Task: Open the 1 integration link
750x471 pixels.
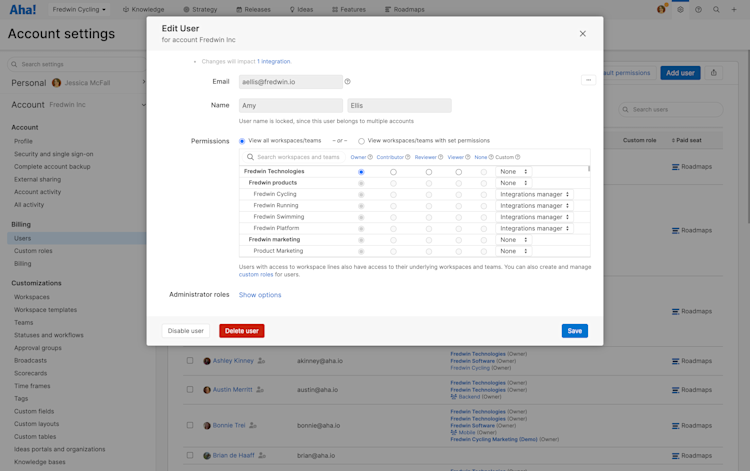Action: click(x=274, y=62)
